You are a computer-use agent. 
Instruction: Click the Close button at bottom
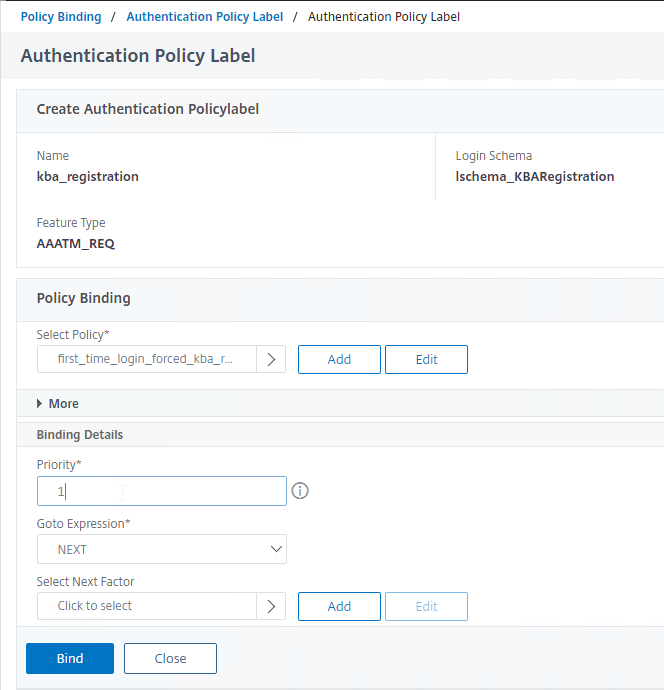tap(170, 658)
